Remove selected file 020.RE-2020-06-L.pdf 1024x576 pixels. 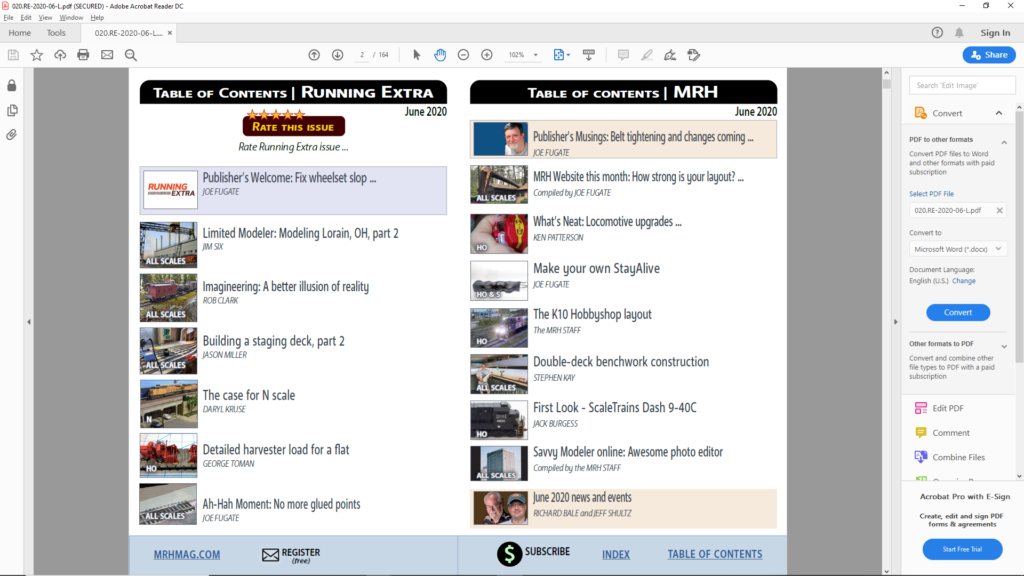[x=999, y=210]
